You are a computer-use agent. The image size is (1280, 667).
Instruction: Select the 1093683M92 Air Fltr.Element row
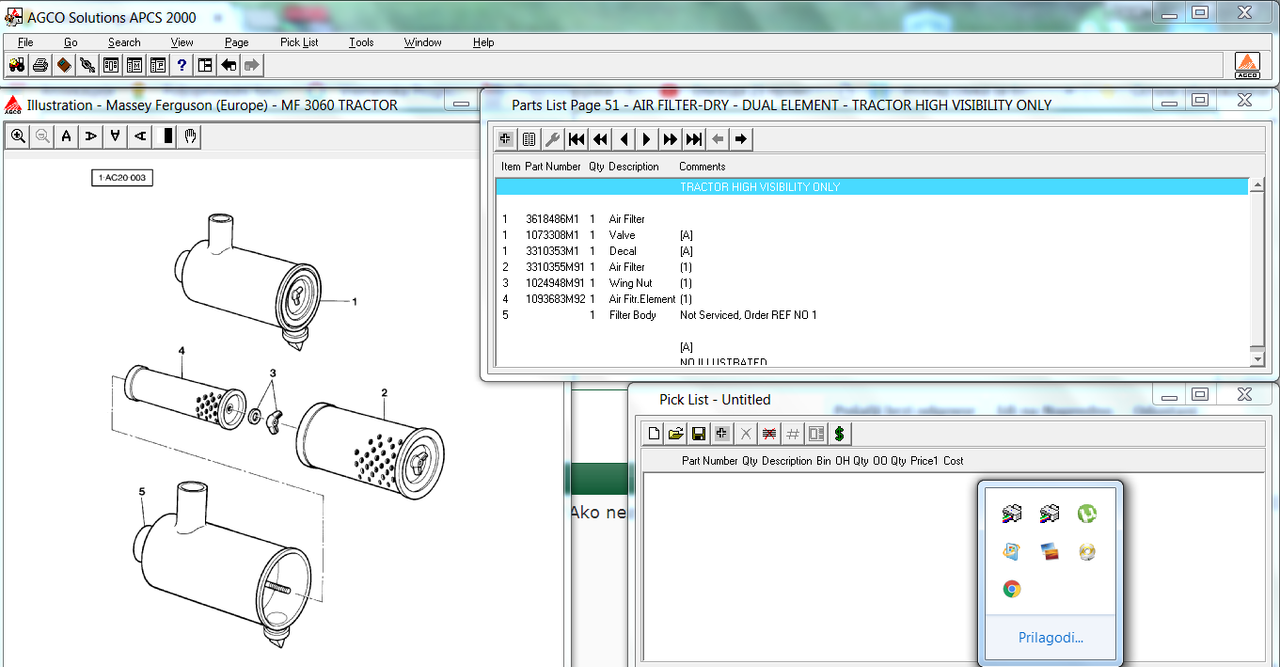(x=873, y=299)
